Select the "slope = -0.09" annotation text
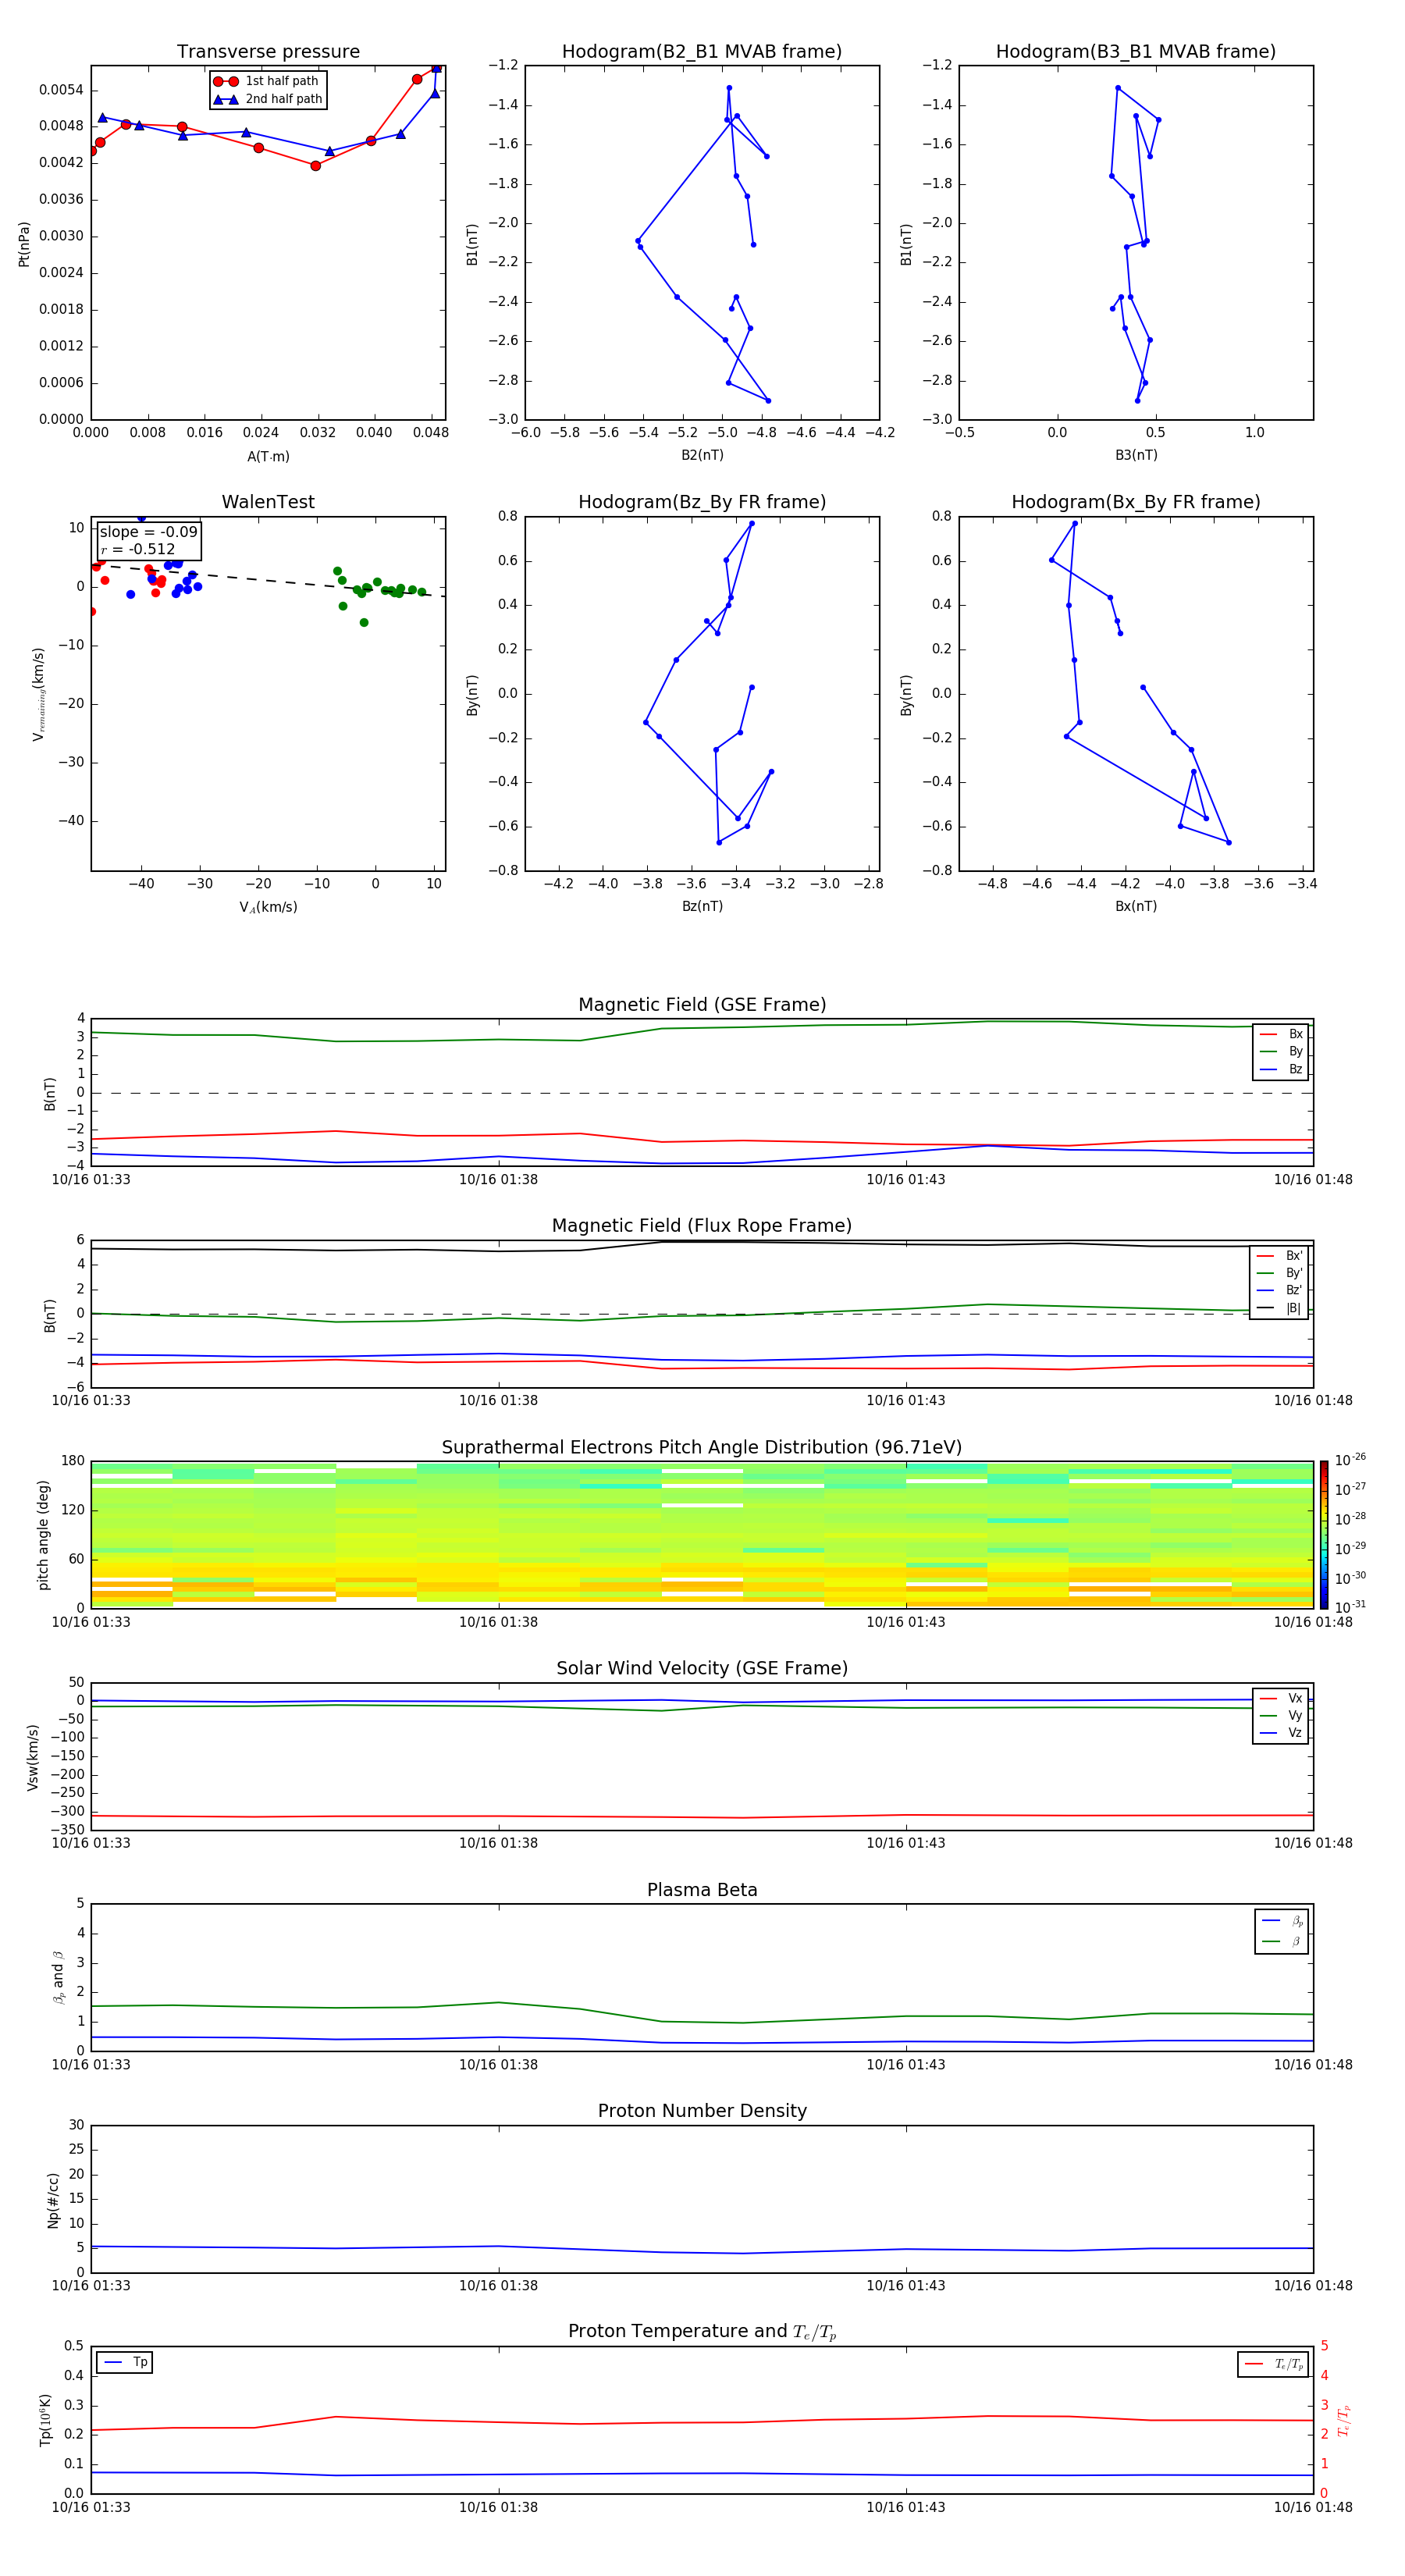This screenshot has height=2576, width=1405. tap(148, 532)
